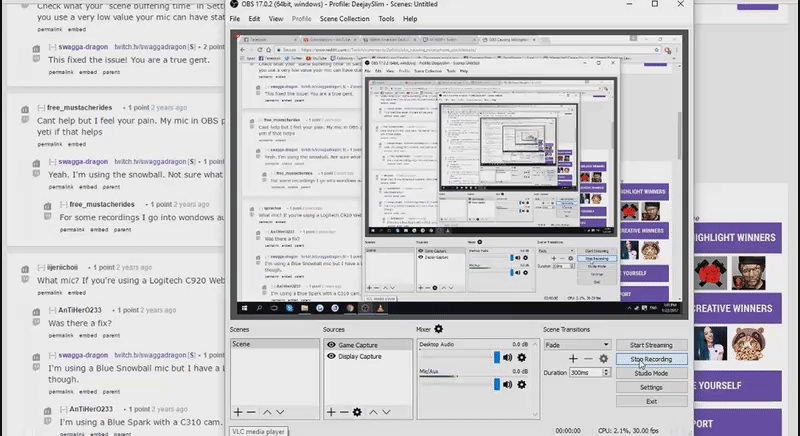Decrease Duration with stepper down arrow
The image size is (800, 436).
tap(606, 375)
